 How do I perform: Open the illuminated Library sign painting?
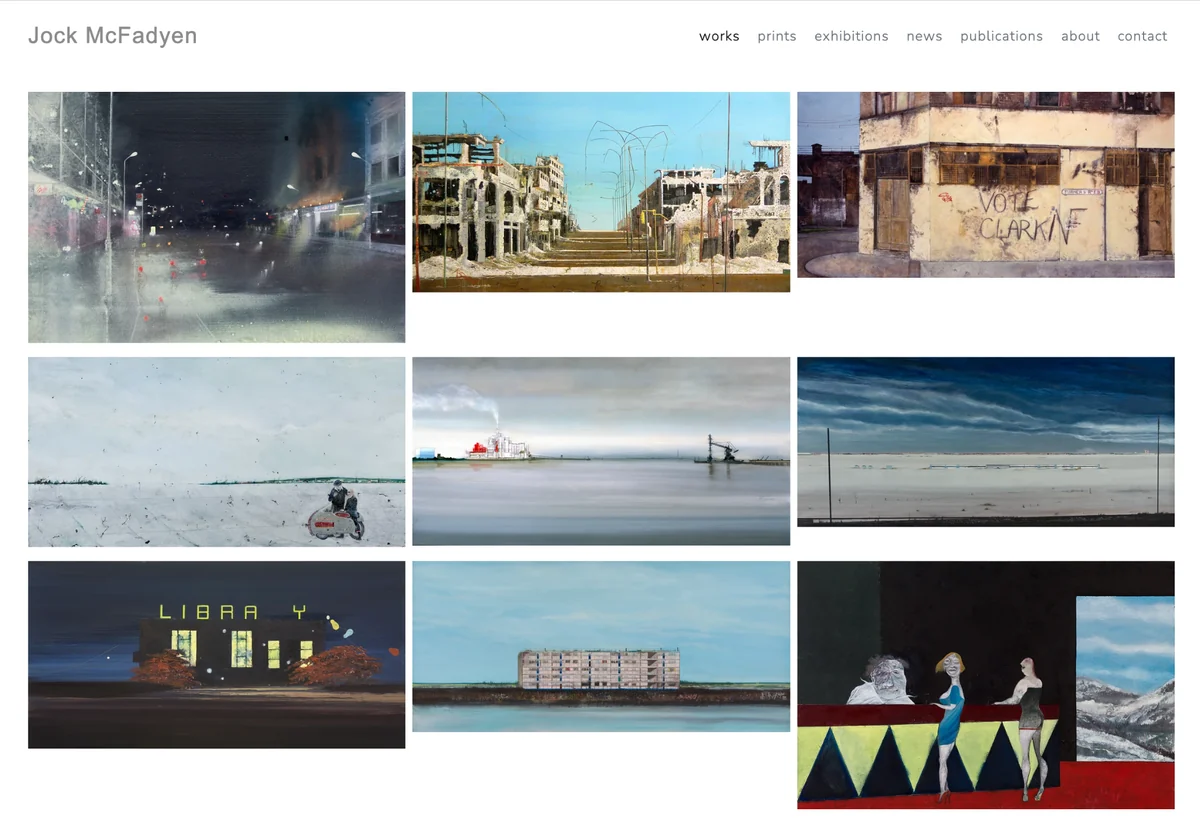pyautogui.click(x=217, y=655)
